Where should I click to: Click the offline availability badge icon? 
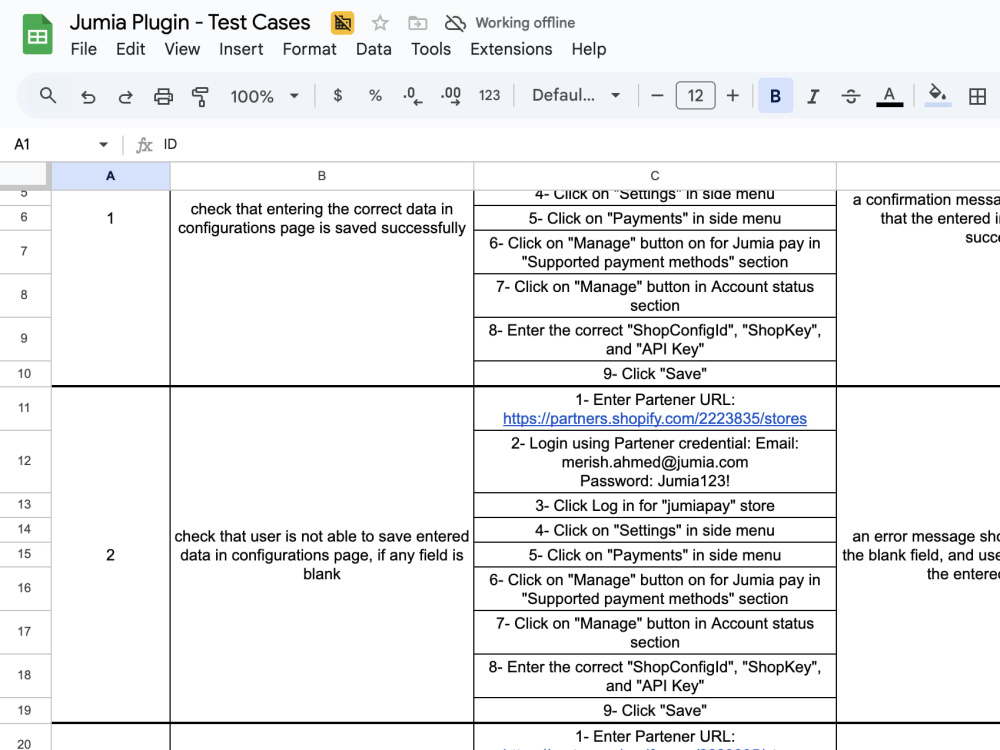(342, 23)
